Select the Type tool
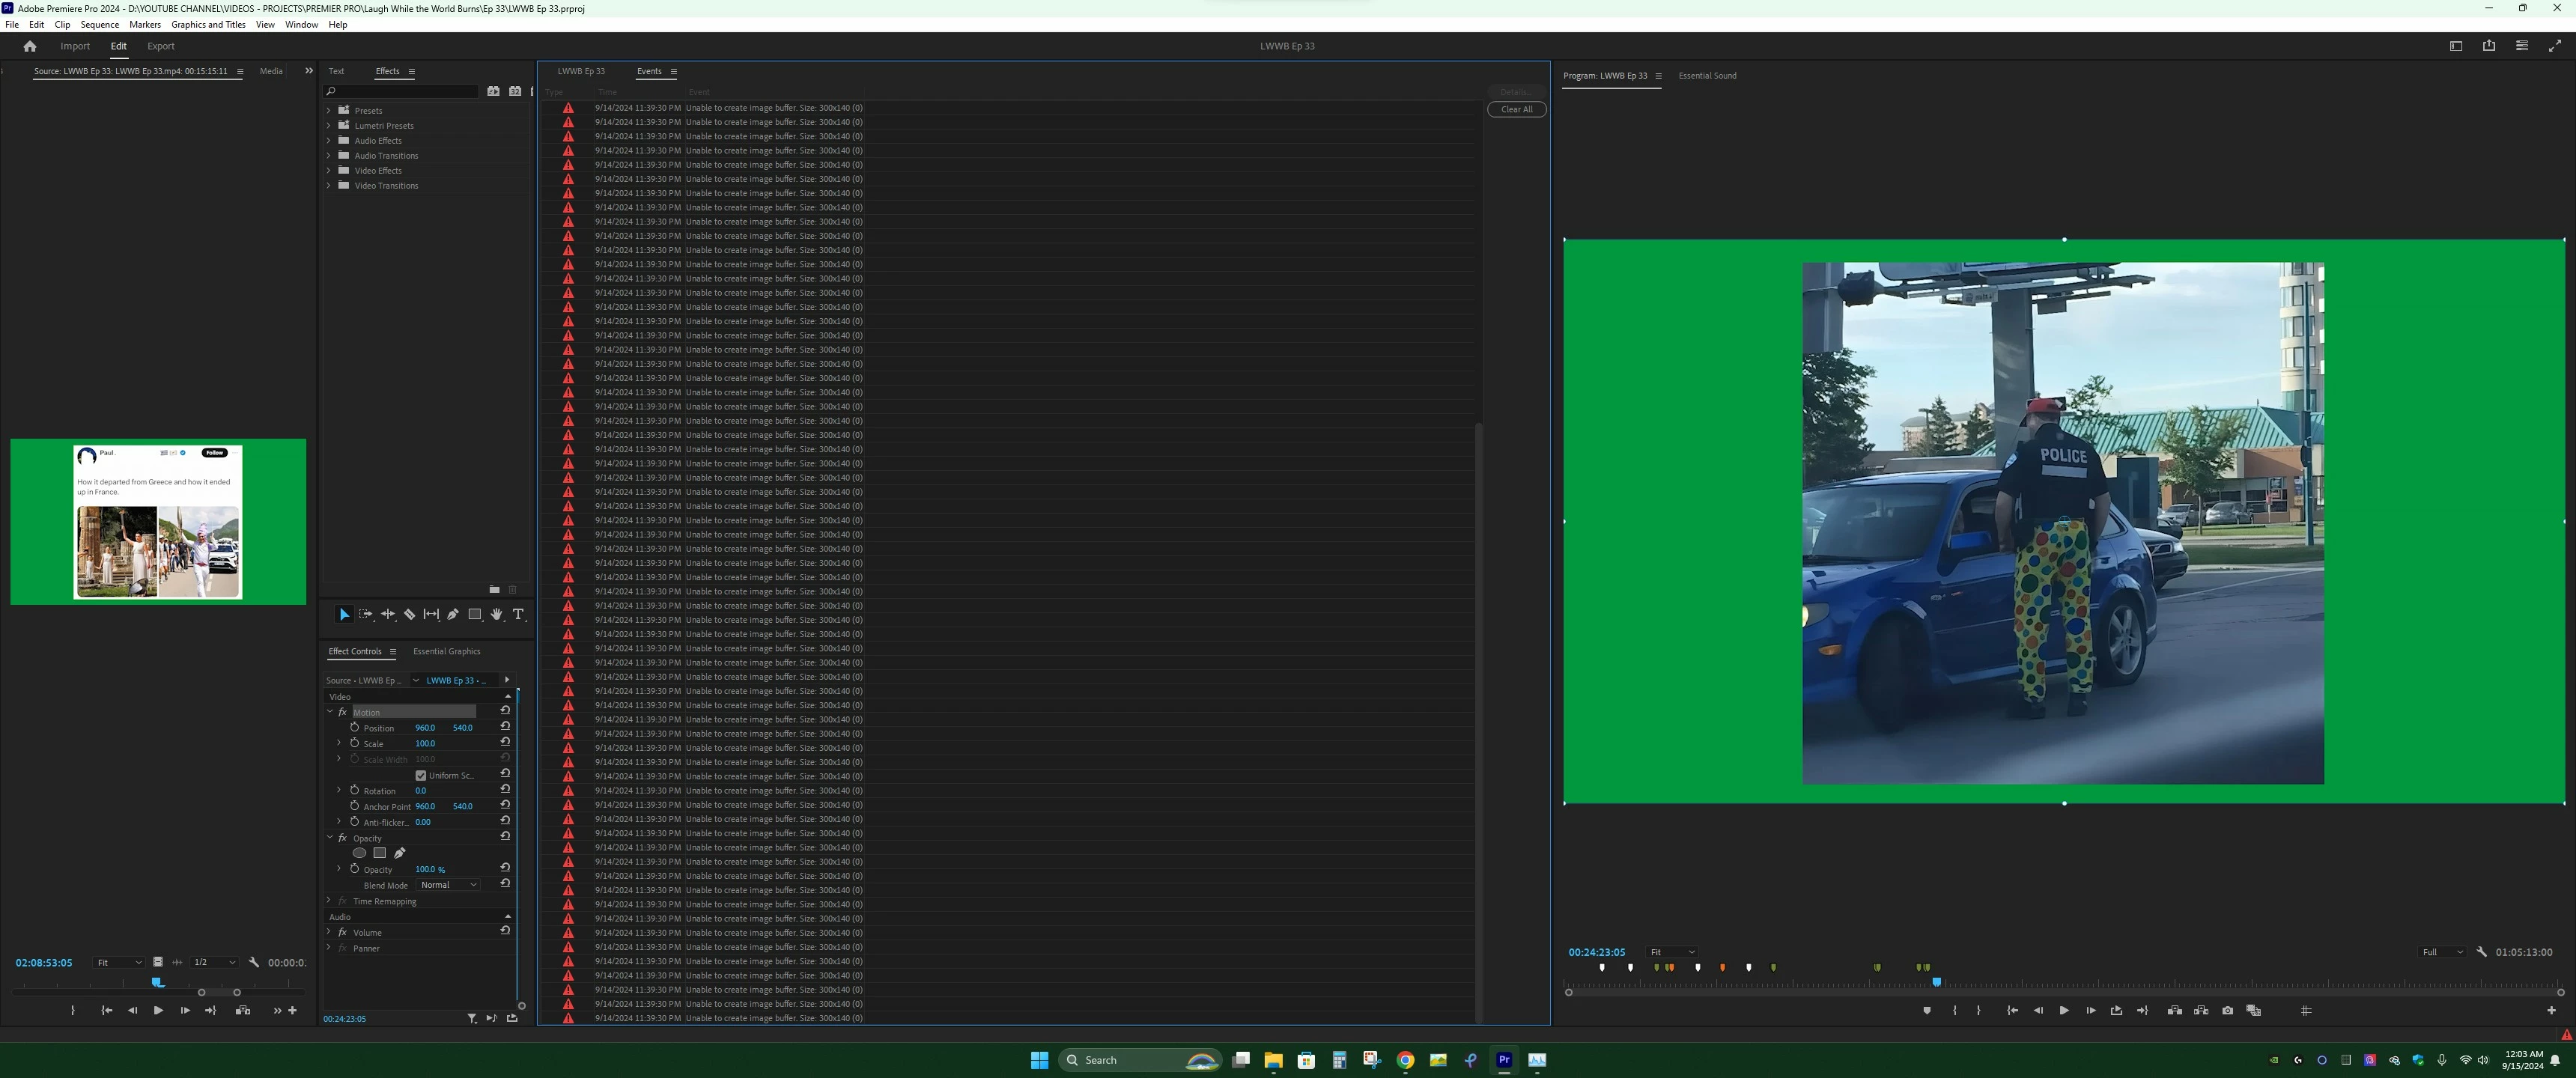 [518, 614]
